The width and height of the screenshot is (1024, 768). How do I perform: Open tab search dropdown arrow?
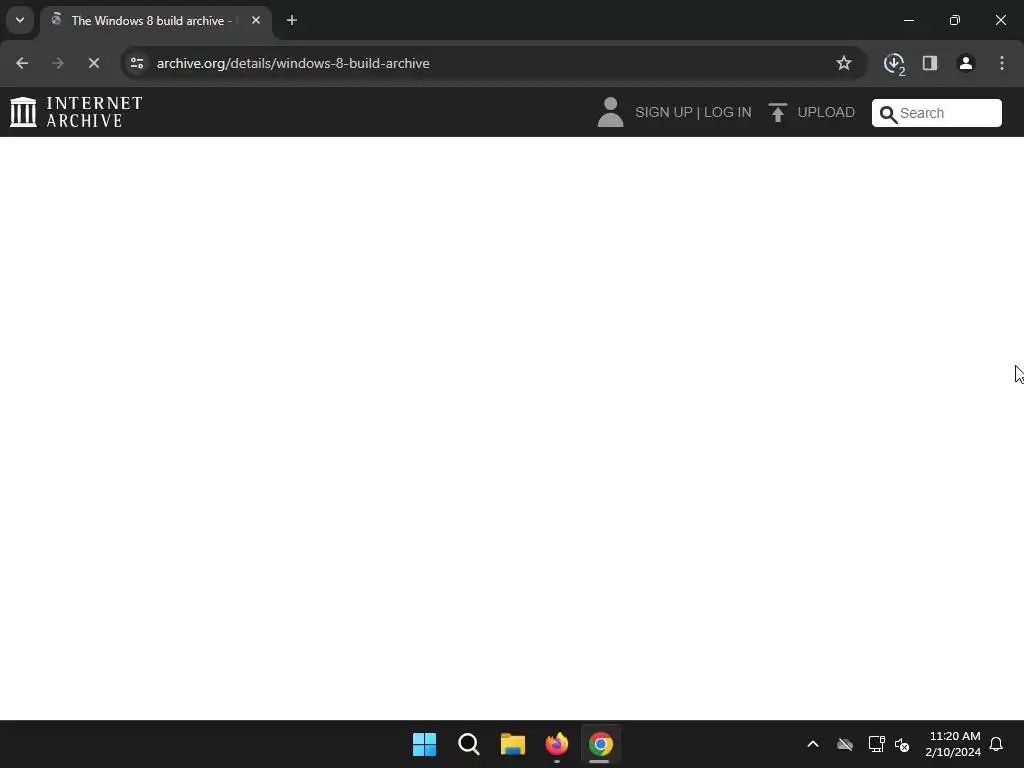[x=20, y=20]
